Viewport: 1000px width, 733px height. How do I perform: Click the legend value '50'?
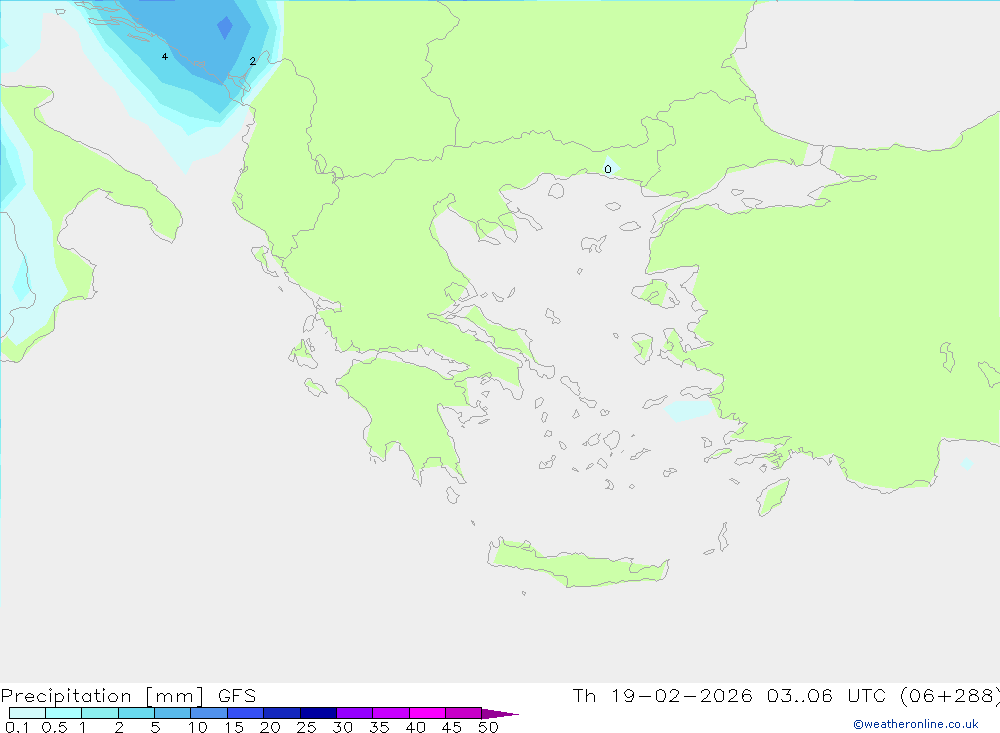488,727
